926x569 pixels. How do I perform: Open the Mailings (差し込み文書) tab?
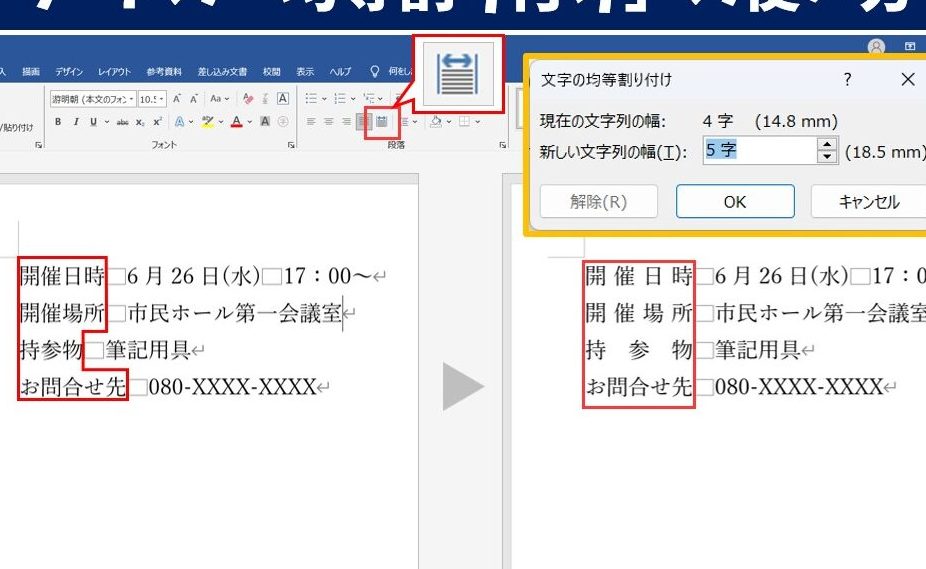click(x=223, y=71)
